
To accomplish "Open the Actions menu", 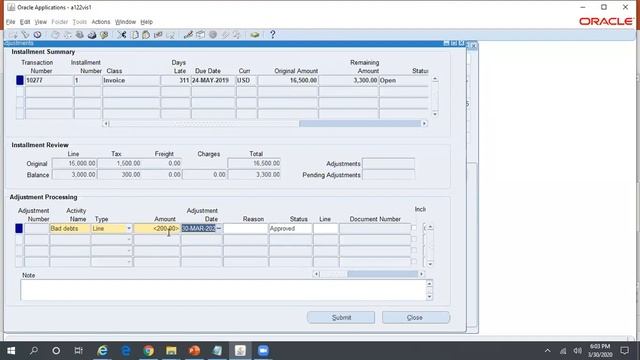I will point(101,22).
